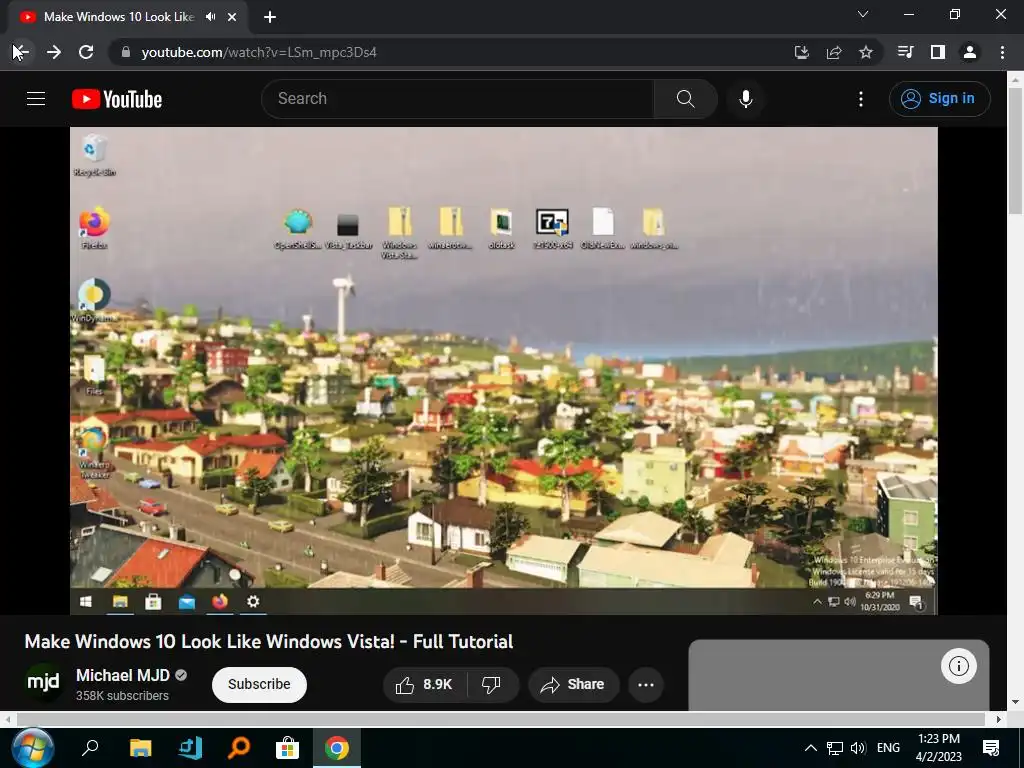
Task: Close the Make Windows 10 Look Like tab
Action: pos(232,17)
